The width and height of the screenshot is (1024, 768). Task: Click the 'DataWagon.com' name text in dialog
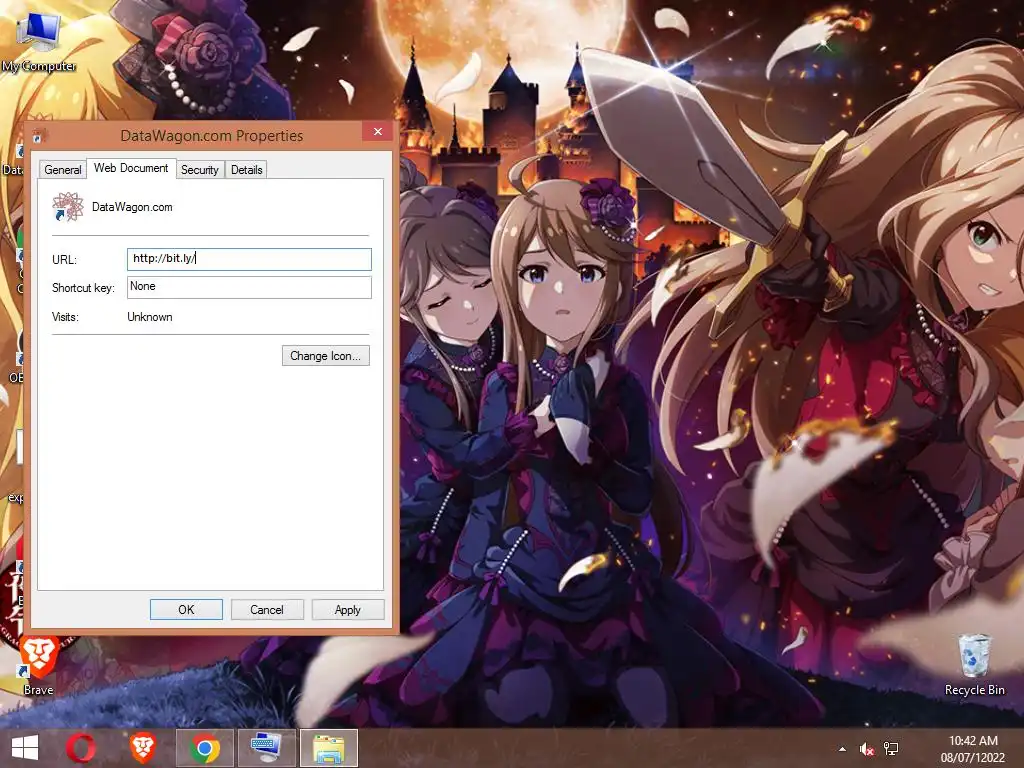132,207
